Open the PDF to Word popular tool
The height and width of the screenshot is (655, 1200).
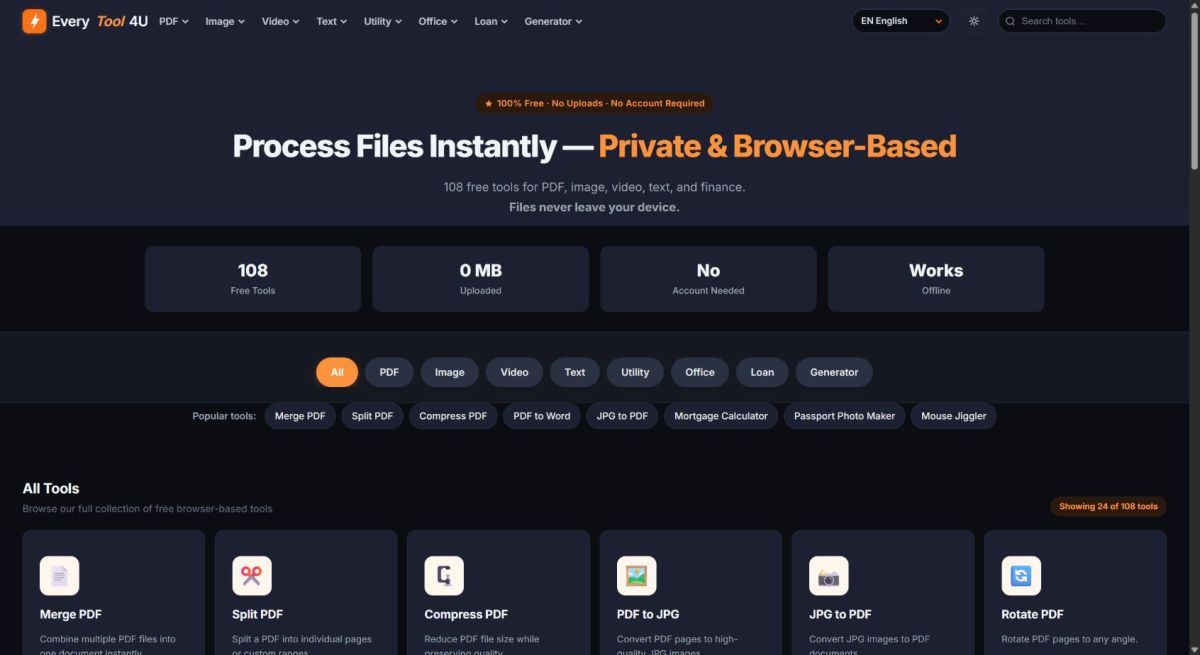pyautogui.click(x=542, y=416)
